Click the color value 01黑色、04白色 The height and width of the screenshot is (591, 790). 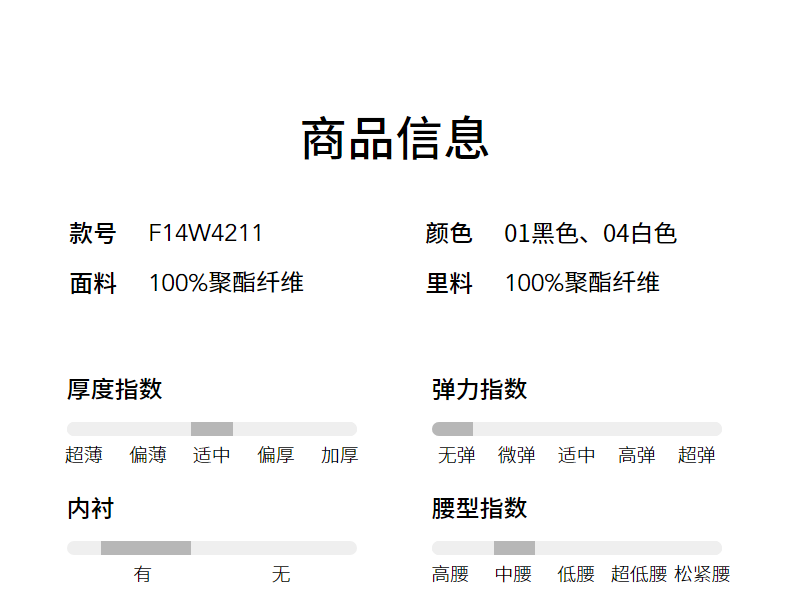590,233
